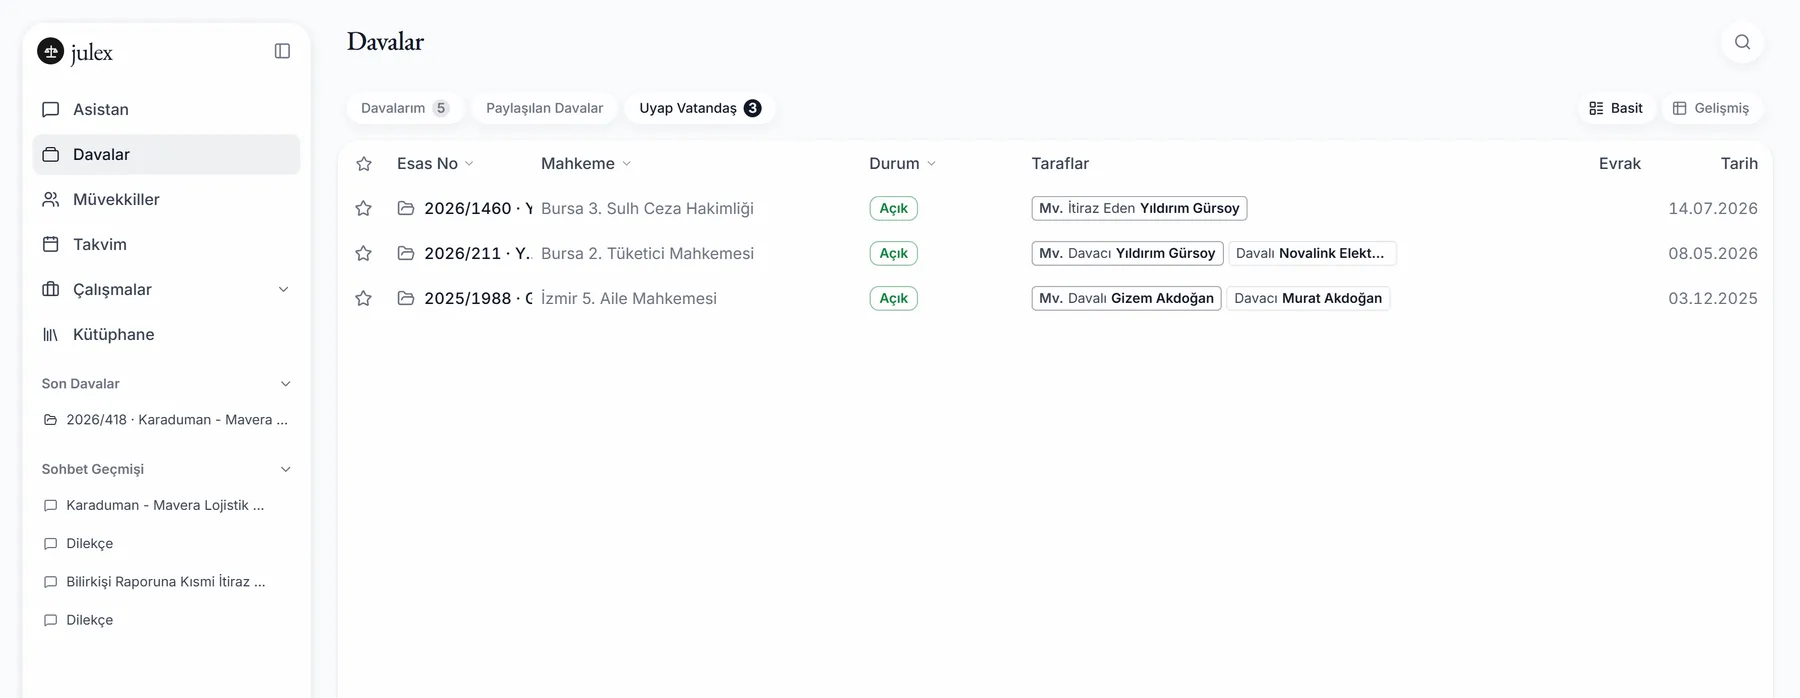
Task: Click party tag Davacı Murat Akdoğan
Action: (x=1308, y=298)
